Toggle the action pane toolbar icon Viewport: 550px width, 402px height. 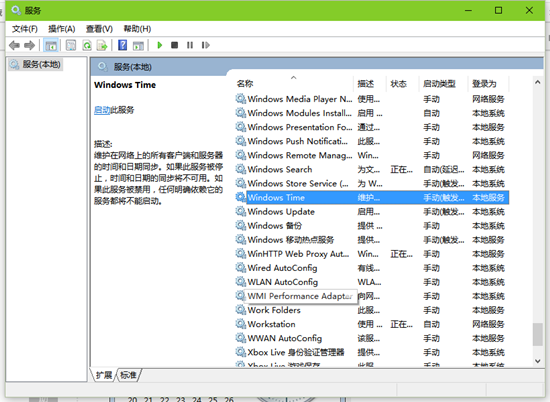click(x=138, y=45)
